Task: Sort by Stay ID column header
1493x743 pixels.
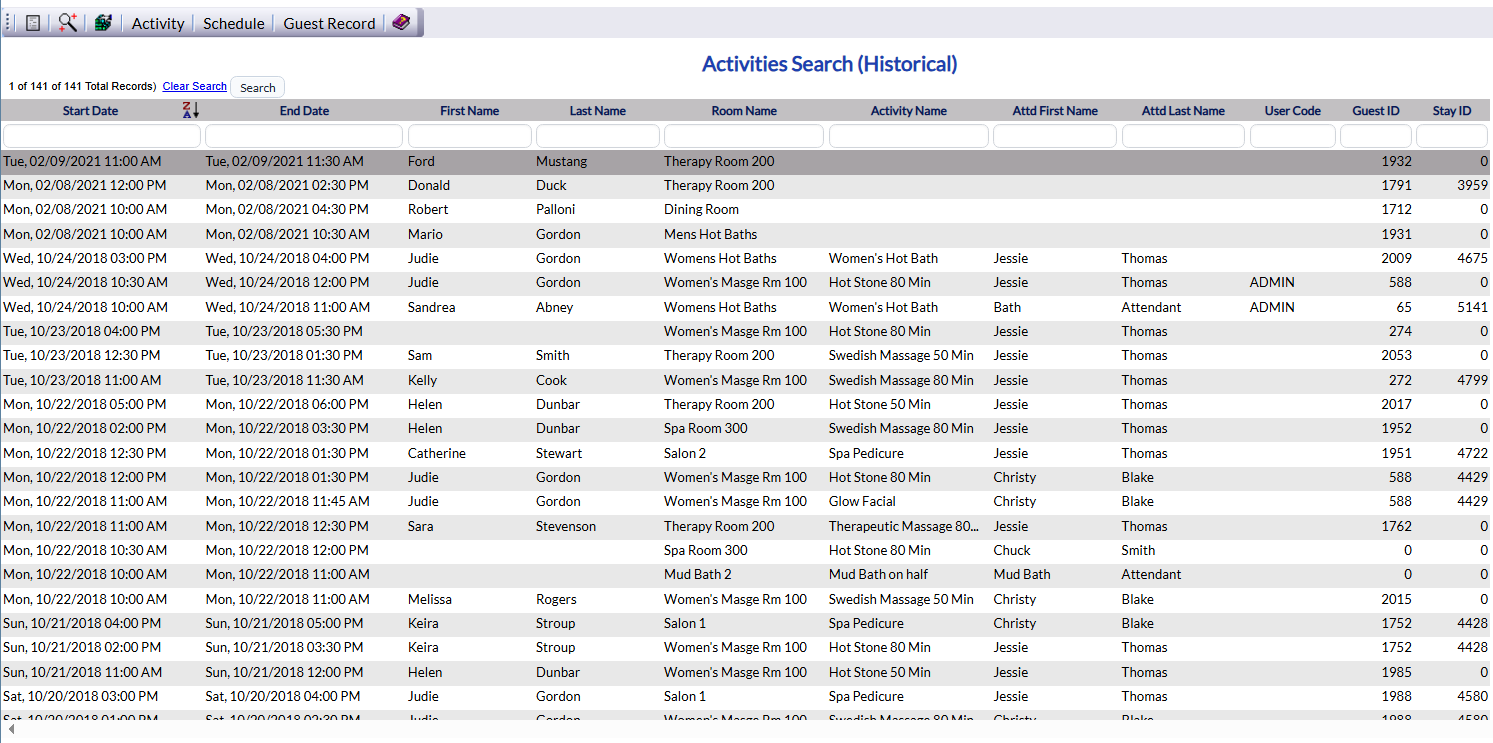Action: [x=1451, y=111]
